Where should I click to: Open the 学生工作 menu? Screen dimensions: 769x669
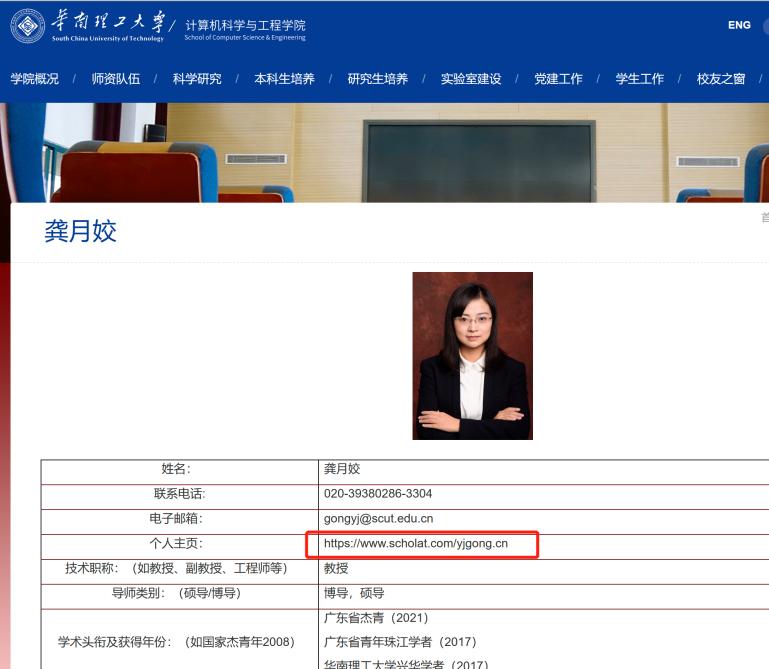pyautogui.click(x=639, y=79)
